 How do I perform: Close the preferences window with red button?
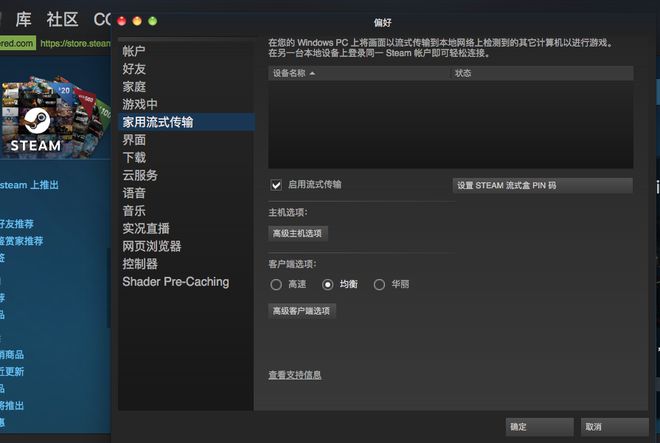122,20
